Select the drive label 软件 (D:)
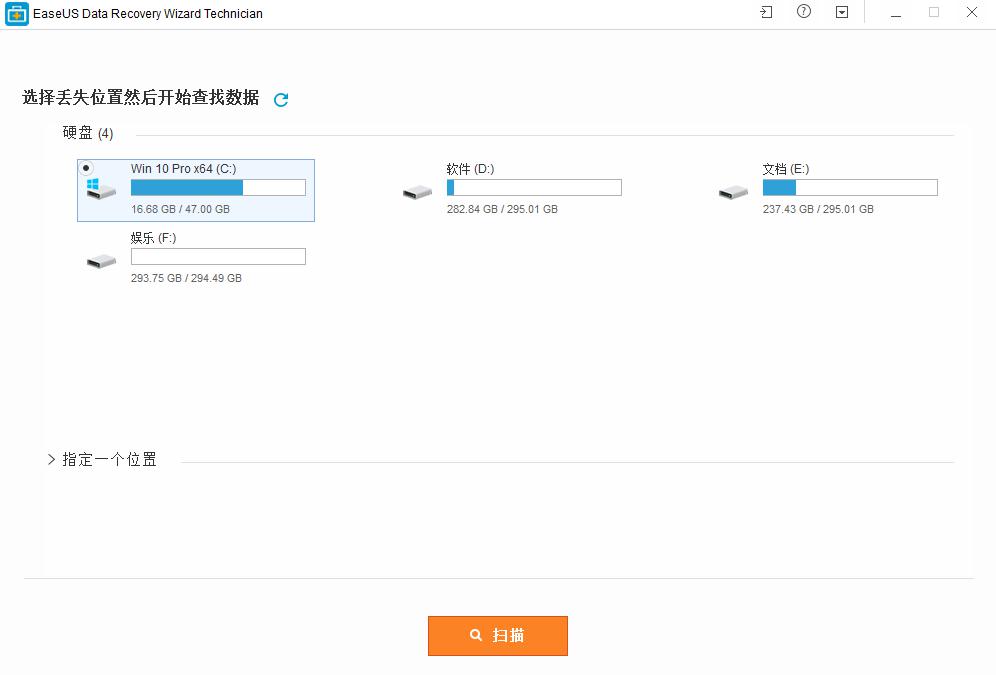Viewport: 996px width, 675px height. 470,169
